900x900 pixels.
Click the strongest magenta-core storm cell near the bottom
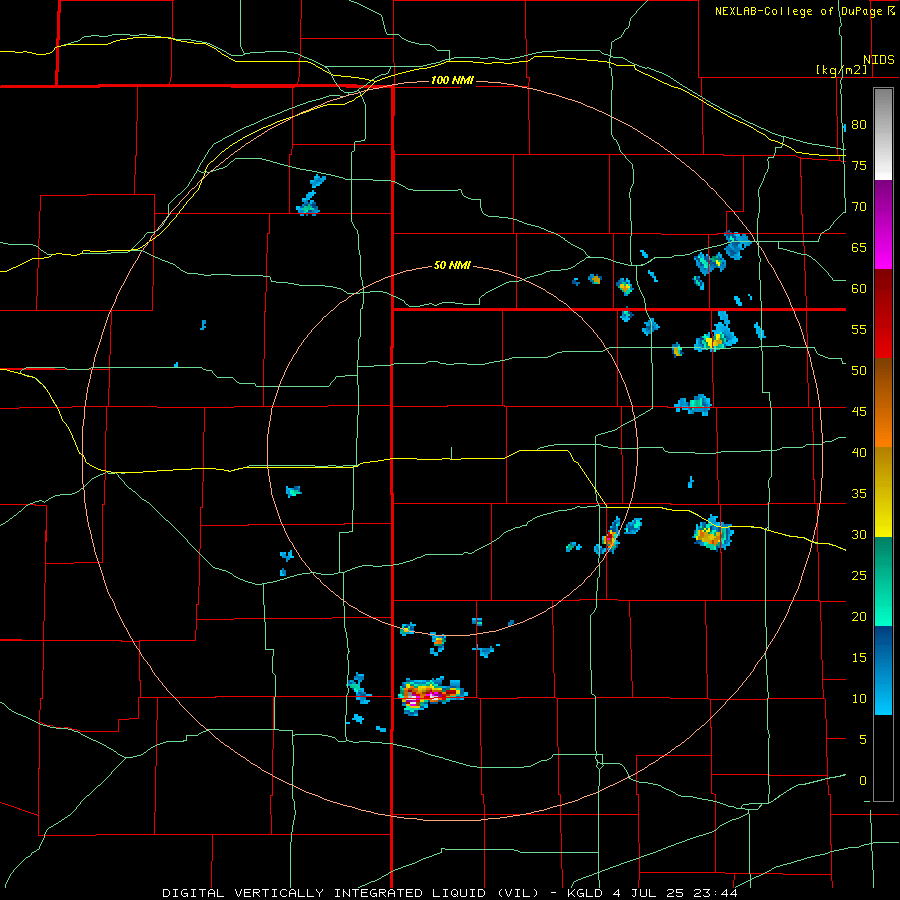[x=432, y=695]
